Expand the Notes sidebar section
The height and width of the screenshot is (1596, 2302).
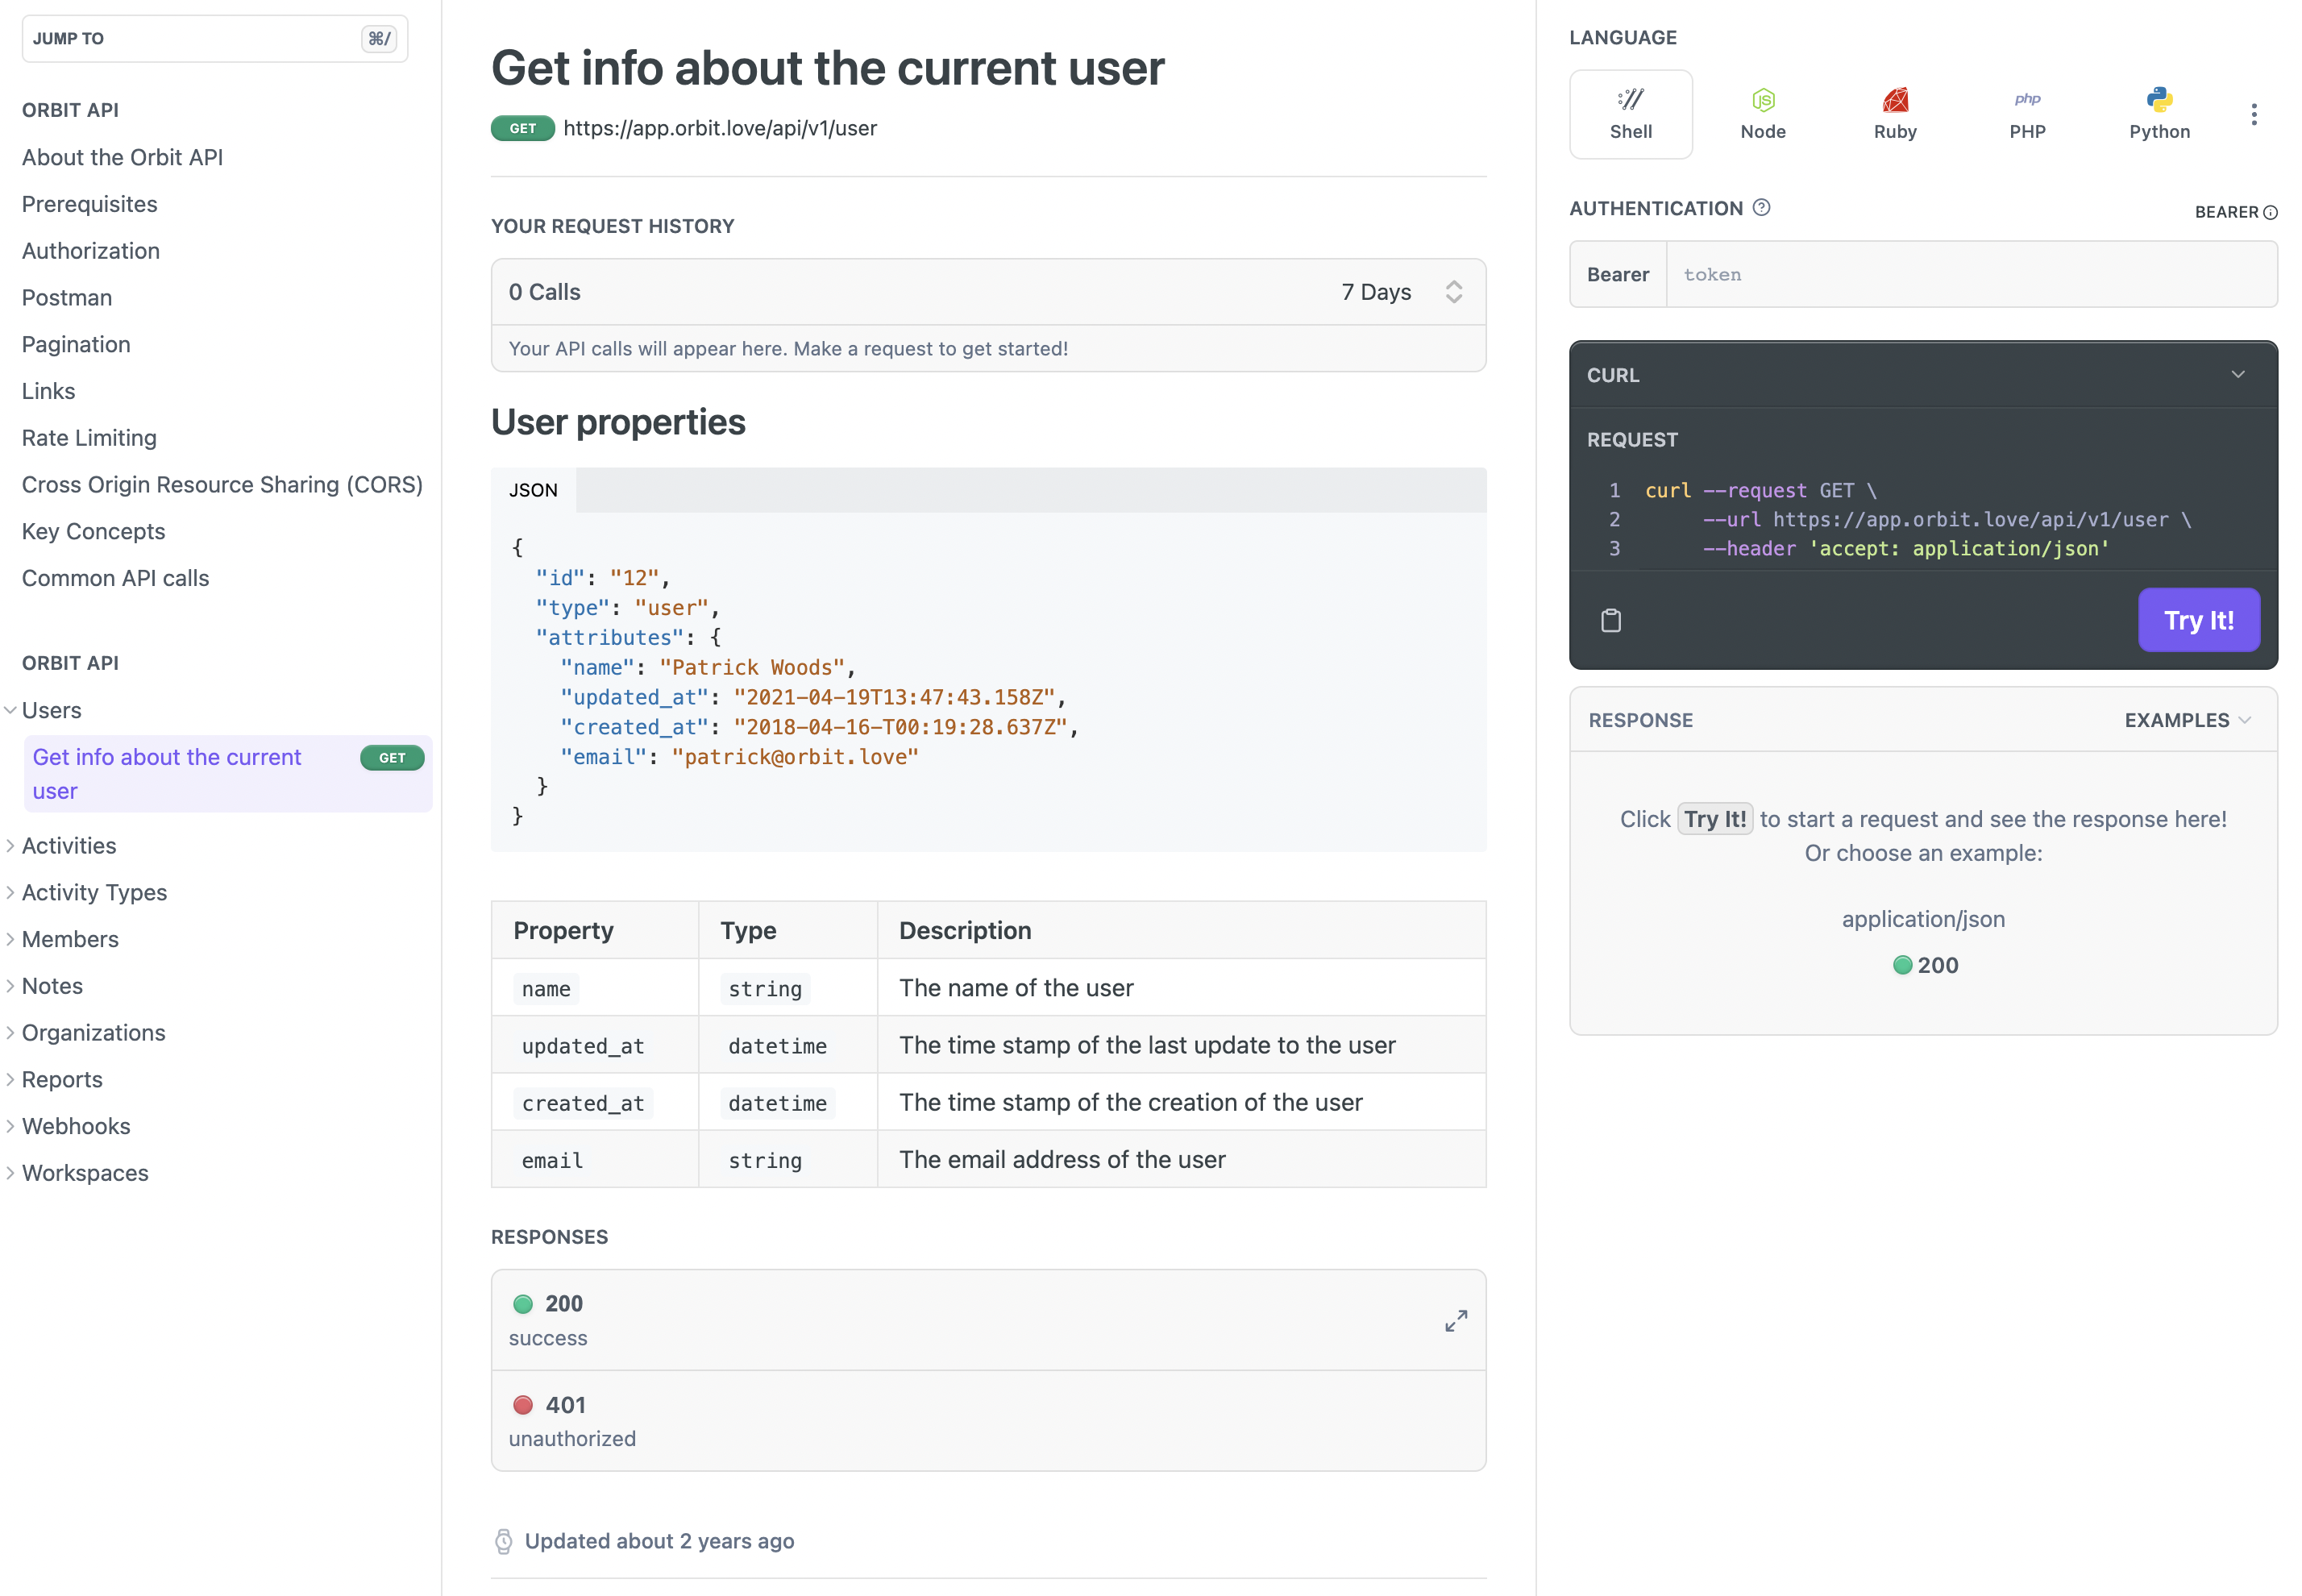(10, 985)
